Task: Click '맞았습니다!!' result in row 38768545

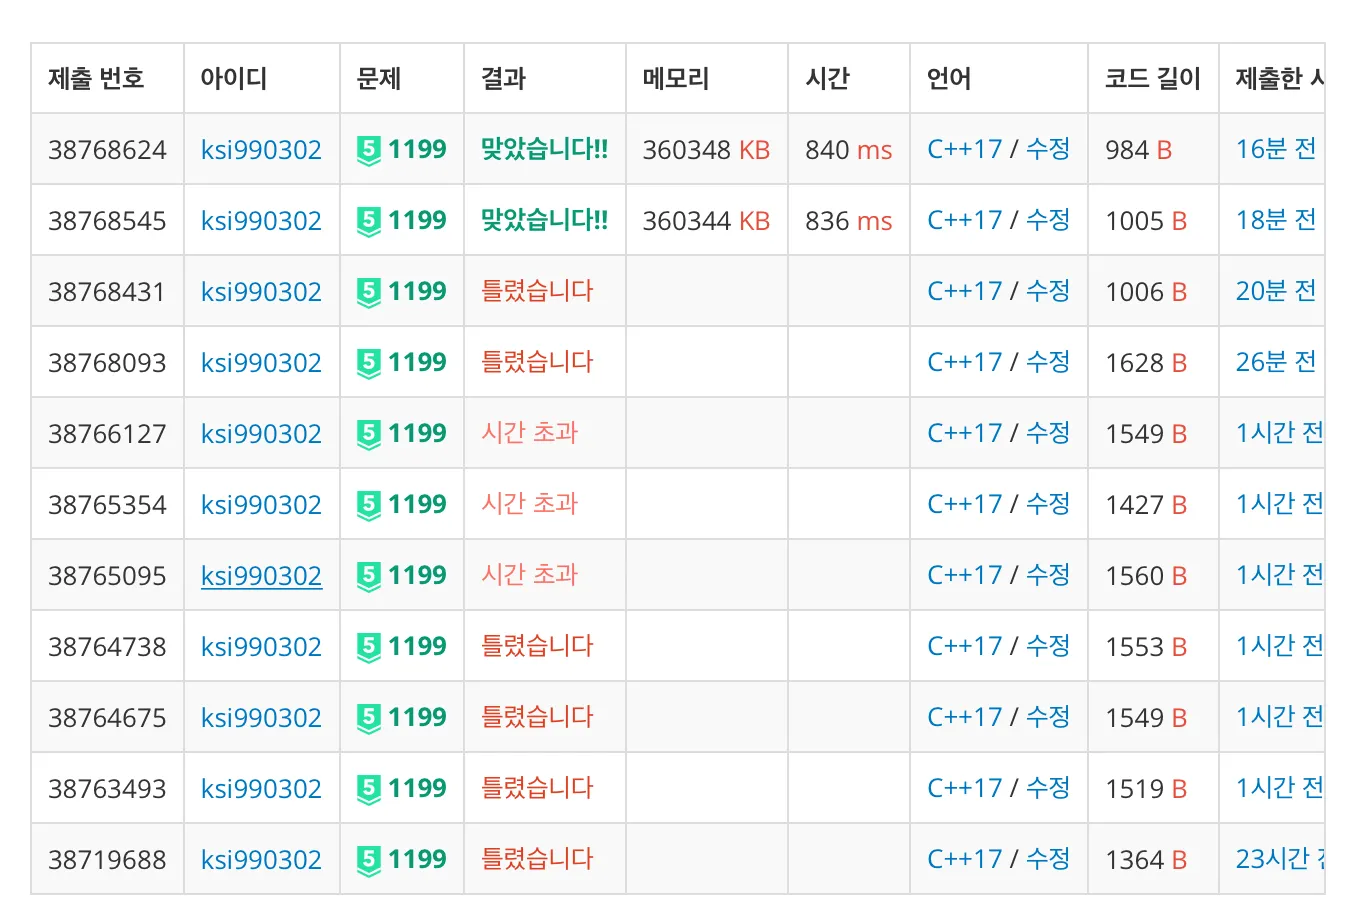Action: pyautogui.click(x=544, y=221)
